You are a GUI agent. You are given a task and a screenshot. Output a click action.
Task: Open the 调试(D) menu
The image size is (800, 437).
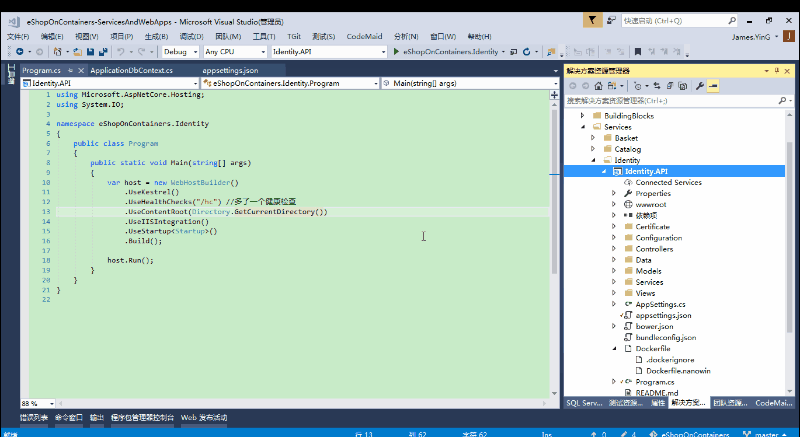[191, 37]
